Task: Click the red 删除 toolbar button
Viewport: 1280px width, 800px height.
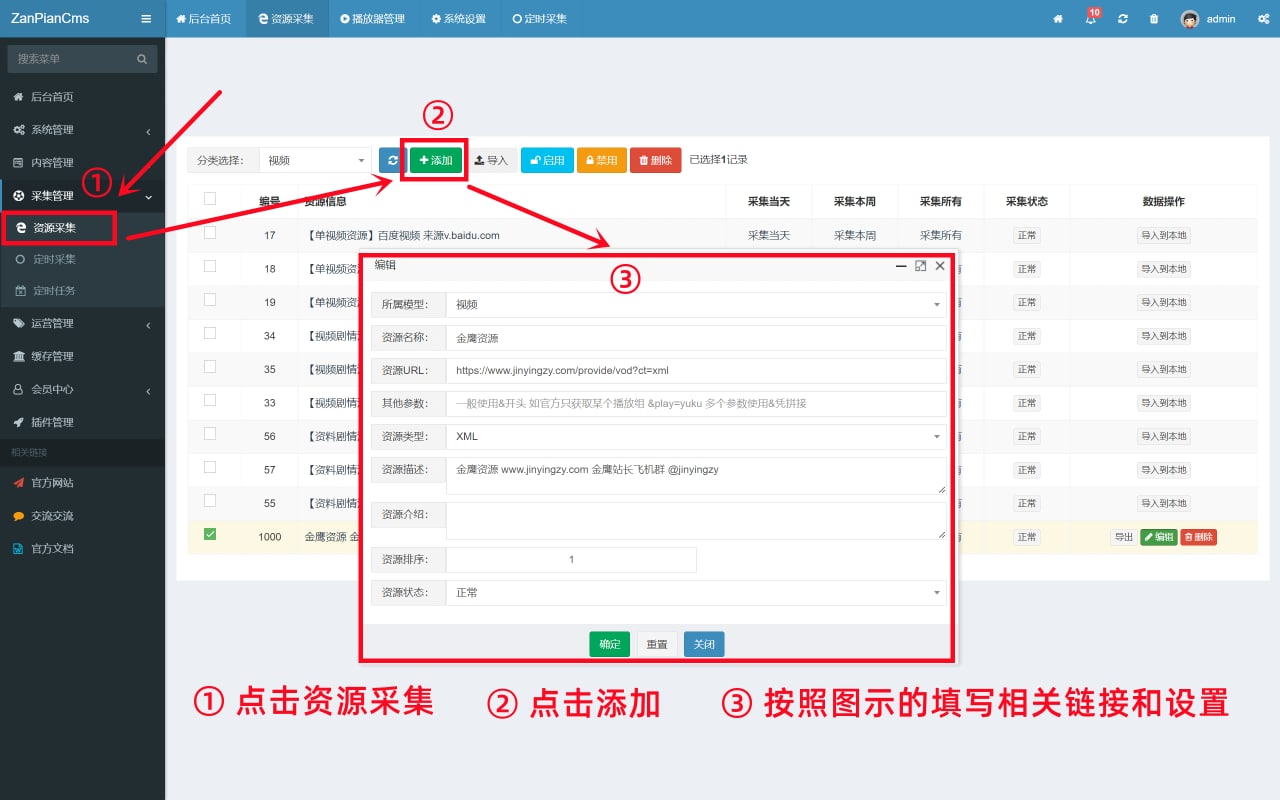Action: tap(655, 160)
